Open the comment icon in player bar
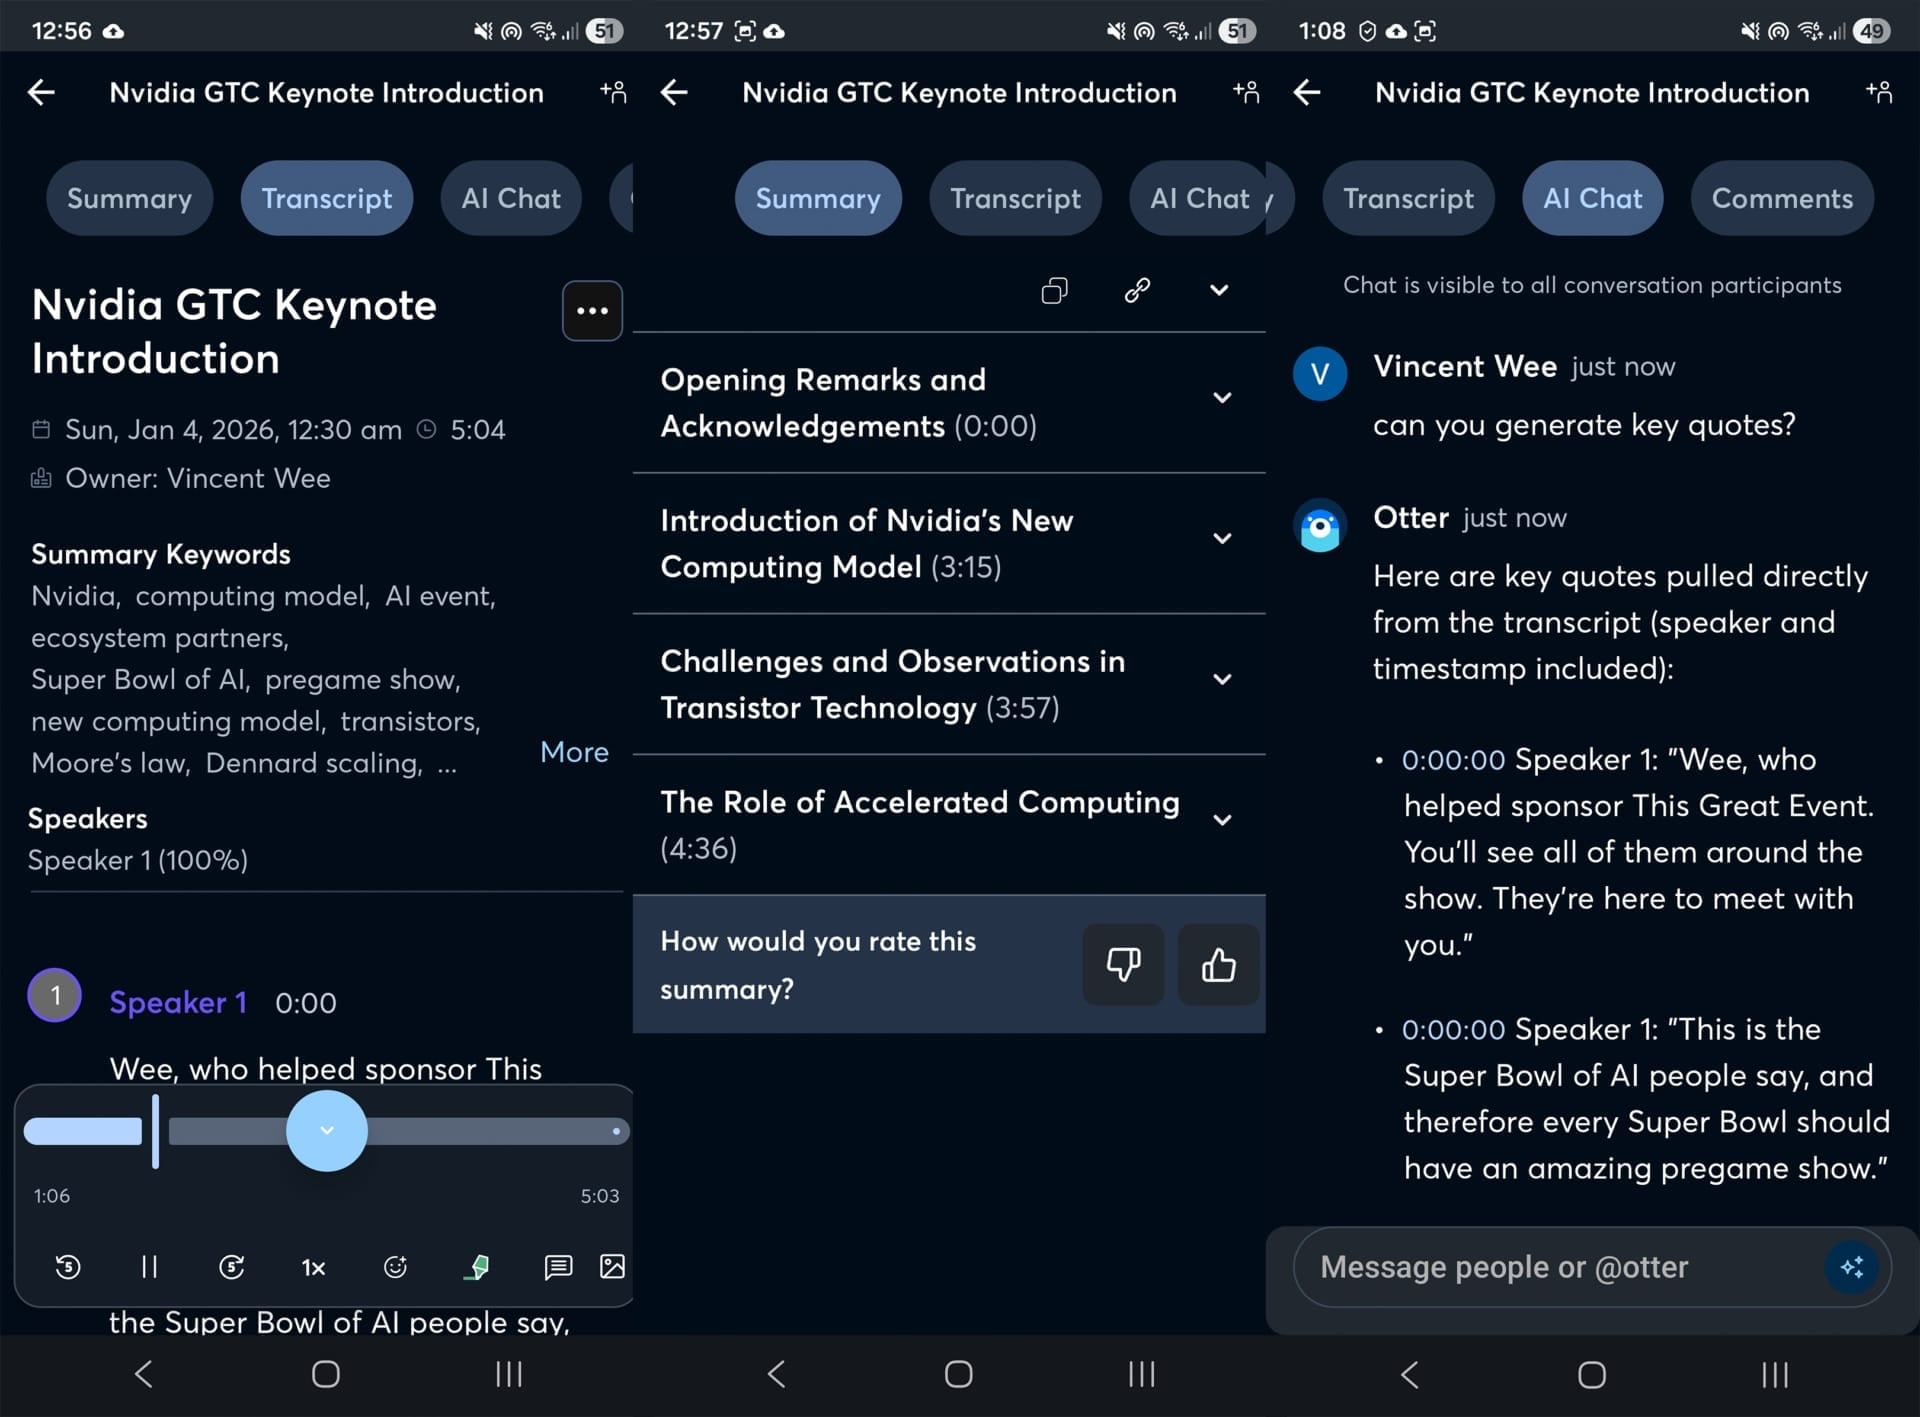The image size is (1920, 1417). (x=558, y=1267)
